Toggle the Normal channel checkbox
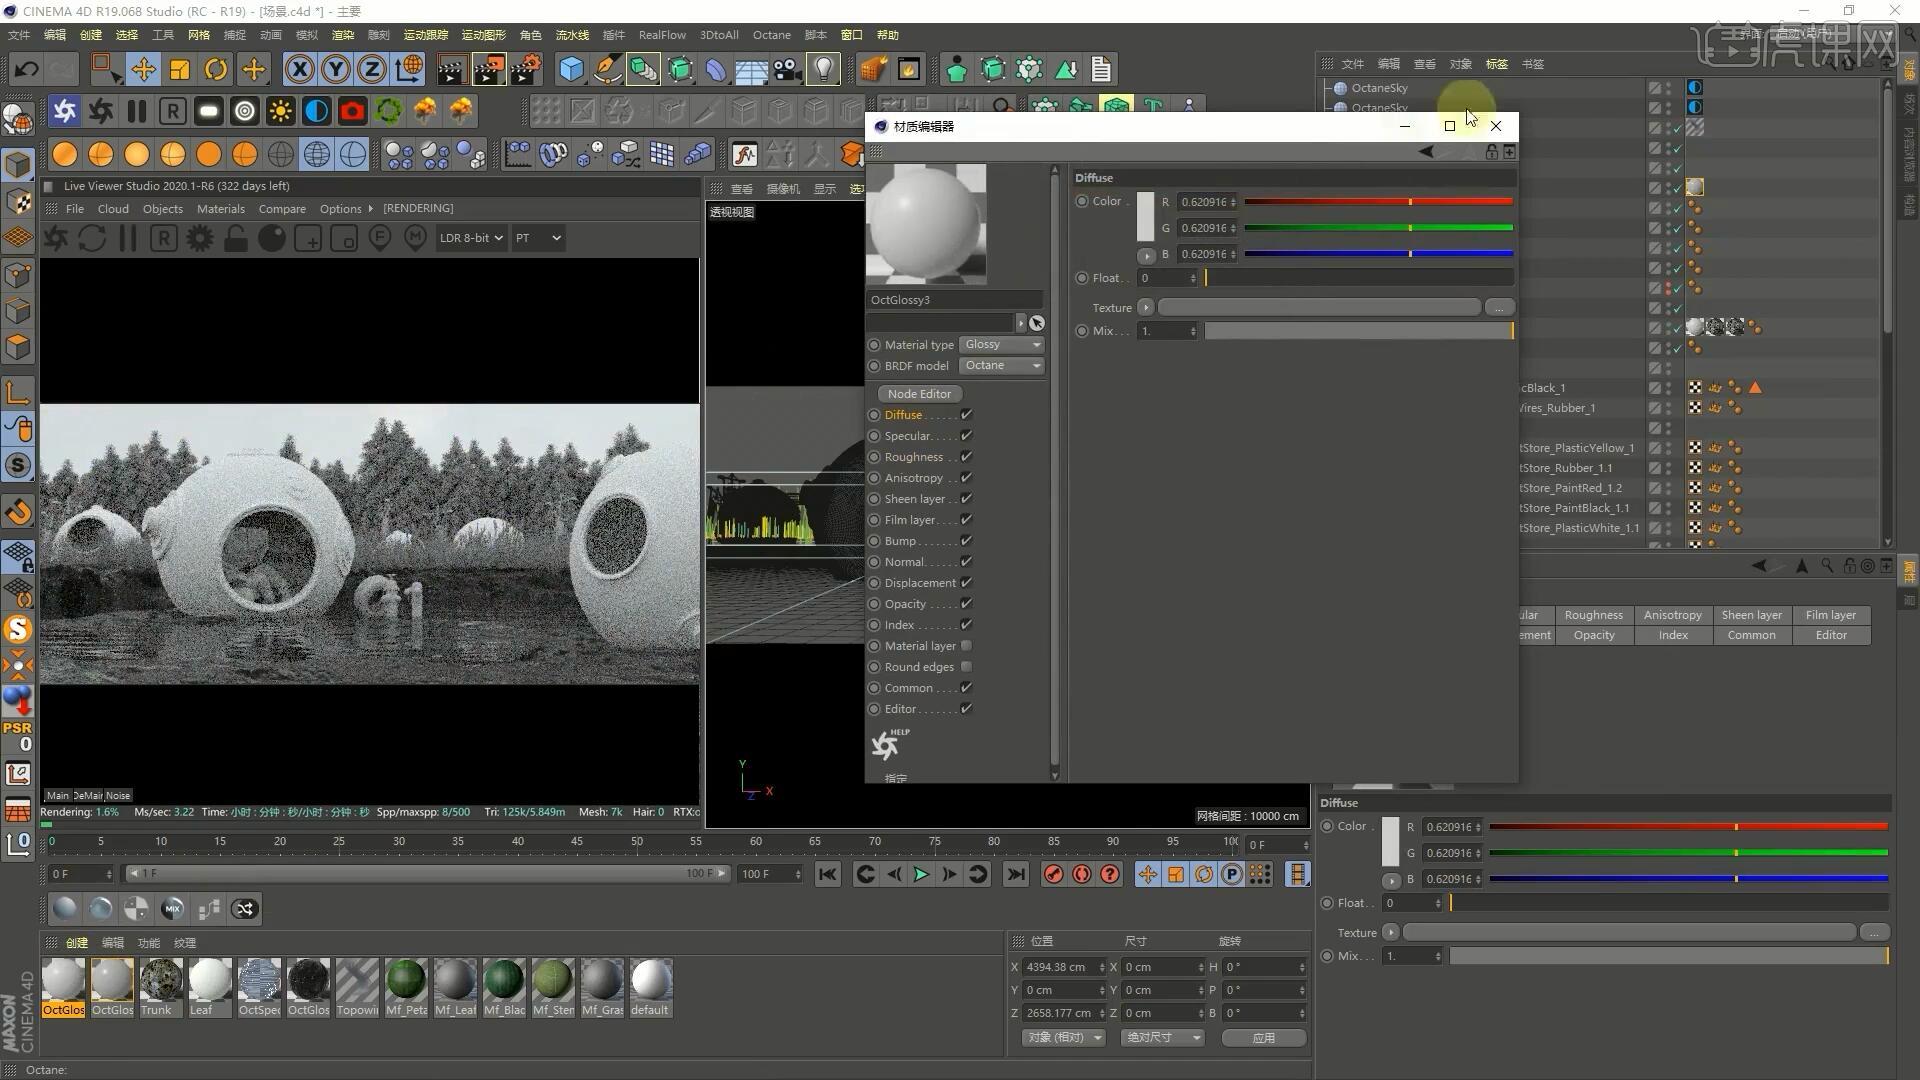The width and height of the screenshot is (1920, 1080). coord(966,562)
